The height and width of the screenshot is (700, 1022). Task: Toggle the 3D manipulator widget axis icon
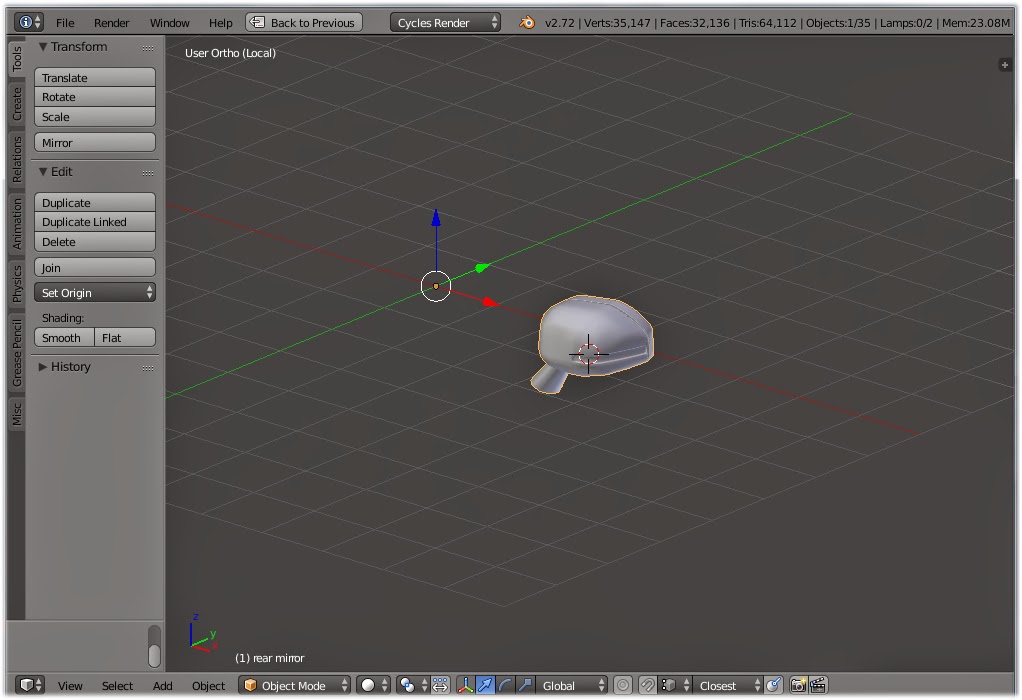click(x=465, y=686)
